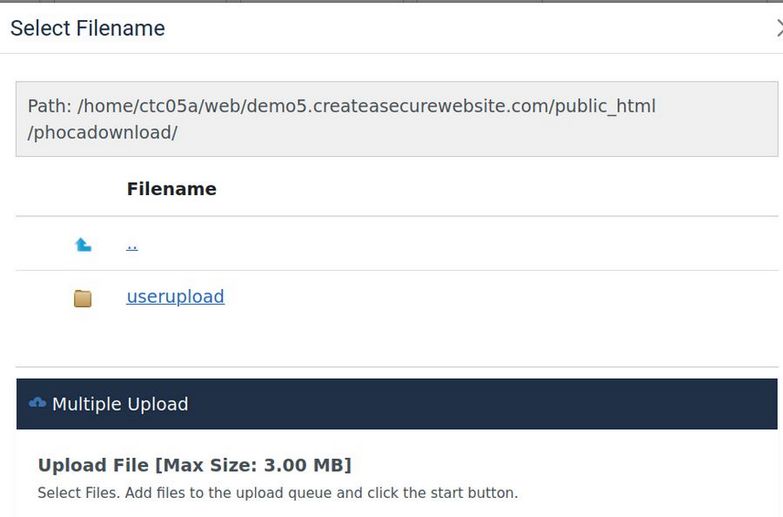Screen dimensions: 783x517
Task: Click blank space right of userupload row
Action: 500,297
